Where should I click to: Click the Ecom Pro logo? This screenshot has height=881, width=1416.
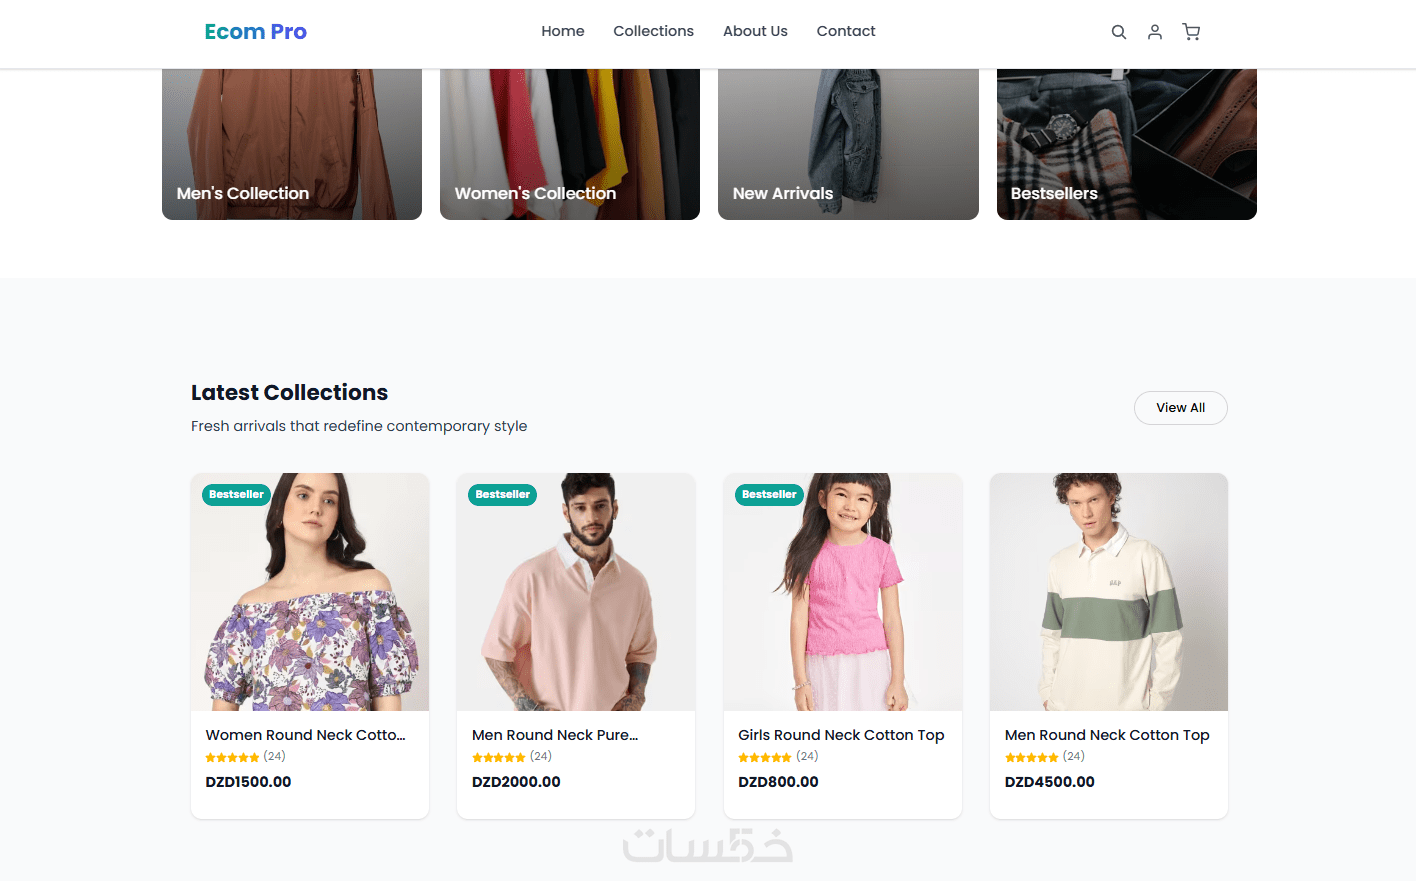[x=255, y=32]
